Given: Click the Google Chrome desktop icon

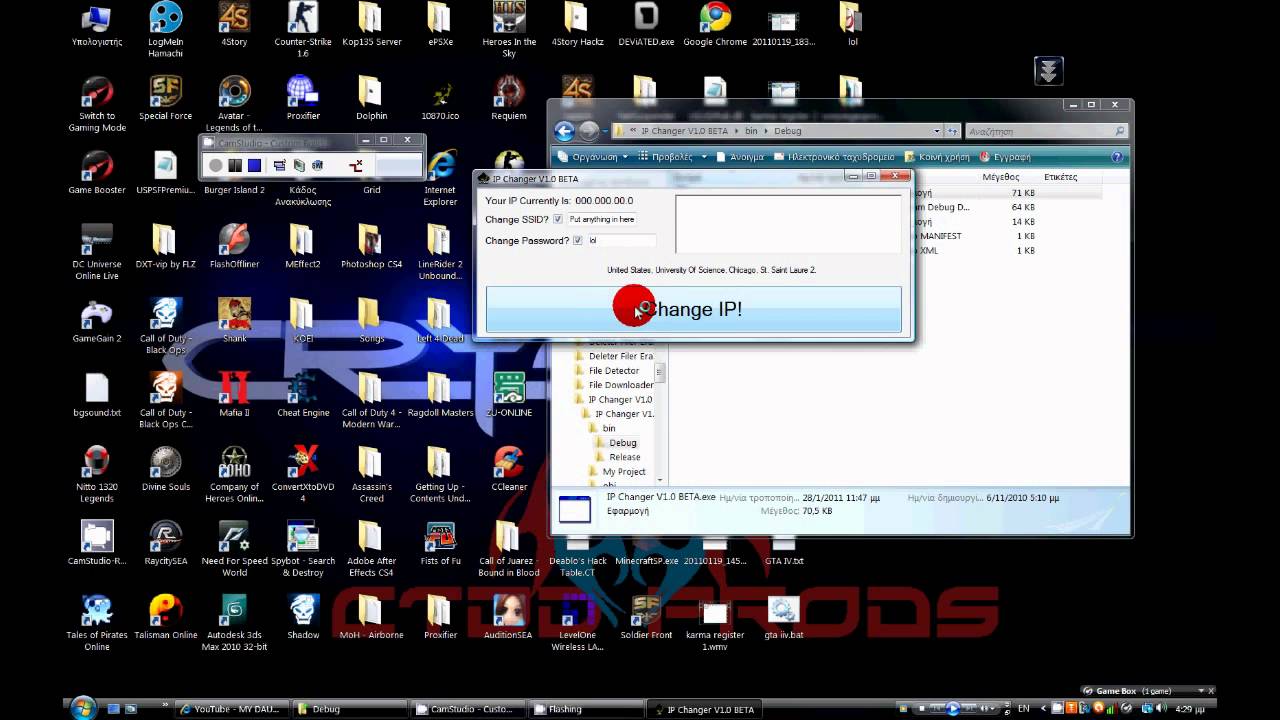Looking at the screenshot, I should (x=715, y=25).
